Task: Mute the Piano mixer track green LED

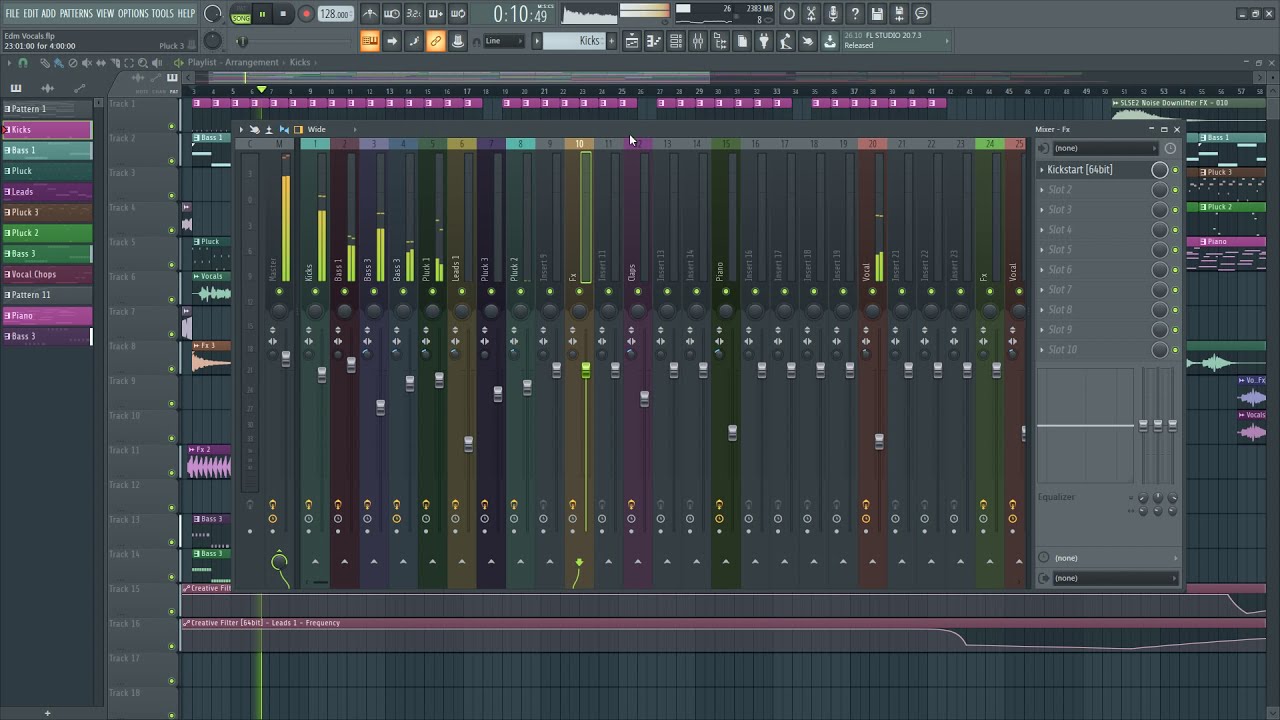Action: (726, 292)
